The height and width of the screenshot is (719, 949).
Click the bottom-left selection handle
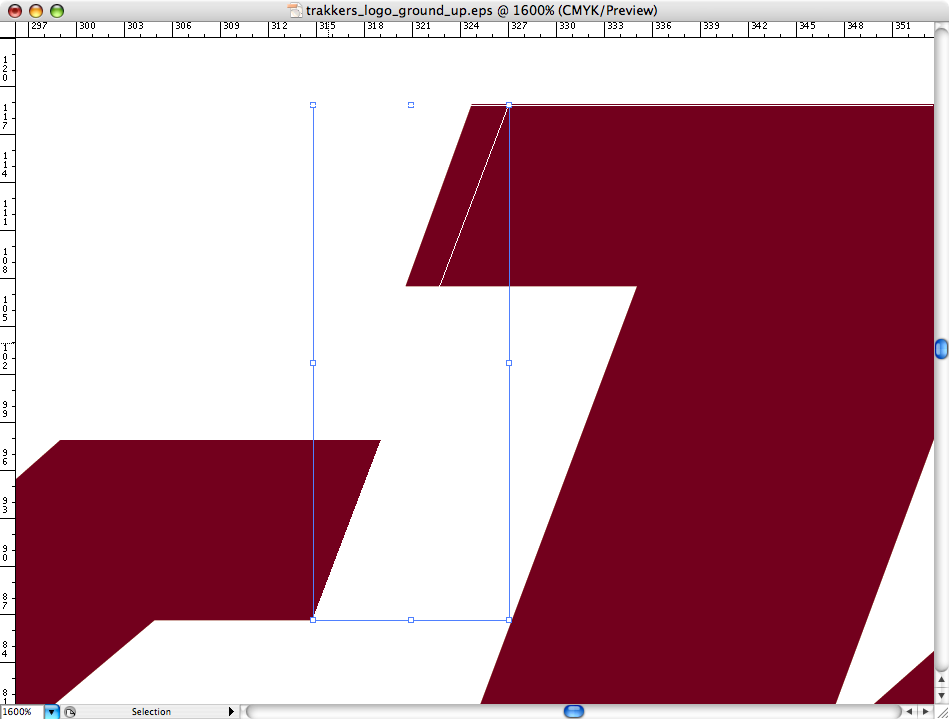(x=313, y=620)
